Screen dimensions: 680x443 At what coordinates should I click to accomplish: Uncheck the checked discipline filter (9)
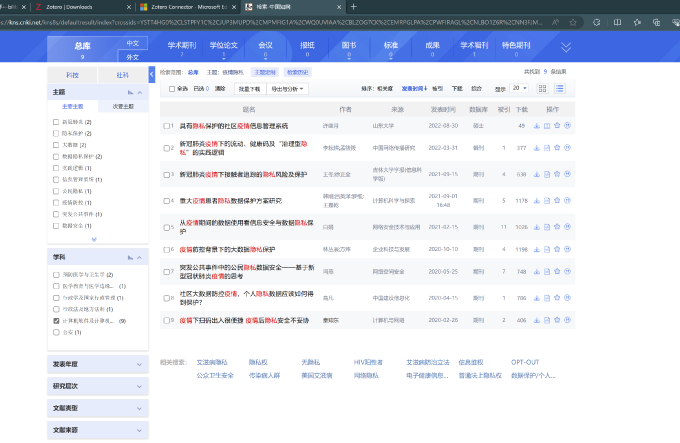tap(56, 321)
